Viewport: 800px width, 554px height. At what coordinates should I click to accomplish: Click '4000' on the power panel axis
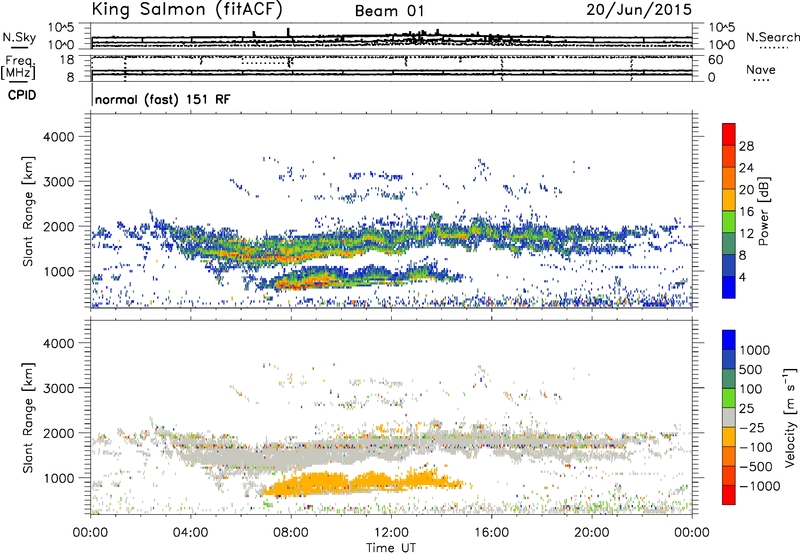pos(58,137)
